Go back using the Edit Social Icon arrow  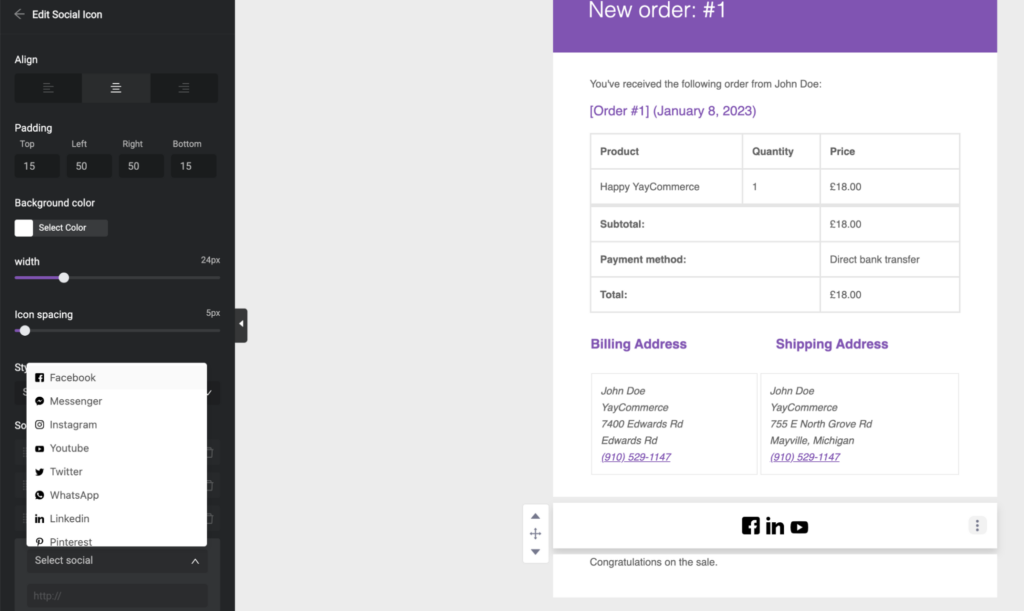click(x=20, y=14)
